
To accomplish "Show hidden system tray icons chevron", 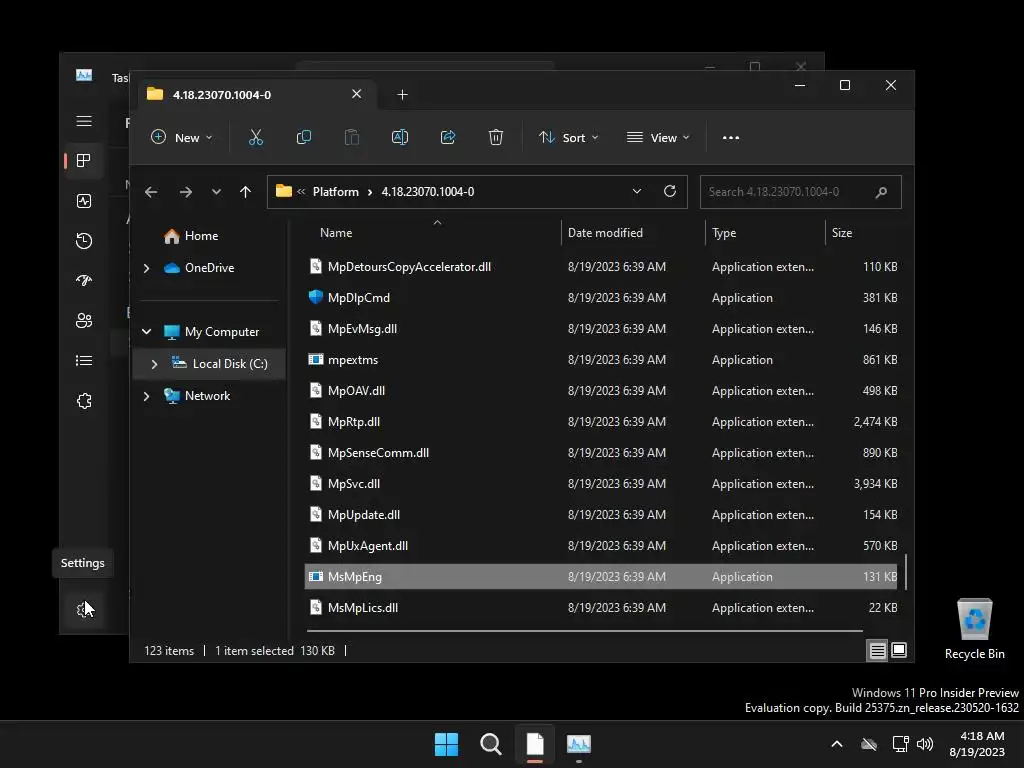I will click(837, 744).
